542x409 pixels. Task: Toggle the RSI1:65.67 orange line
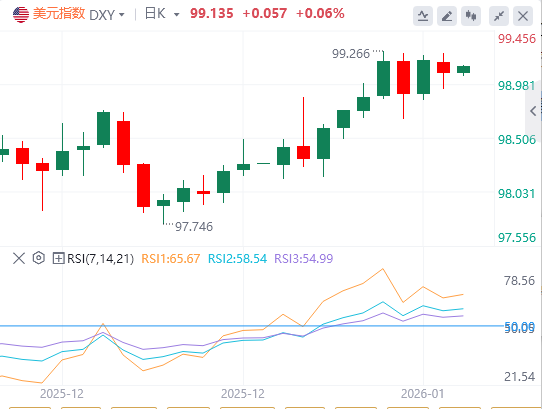point(171,259)
